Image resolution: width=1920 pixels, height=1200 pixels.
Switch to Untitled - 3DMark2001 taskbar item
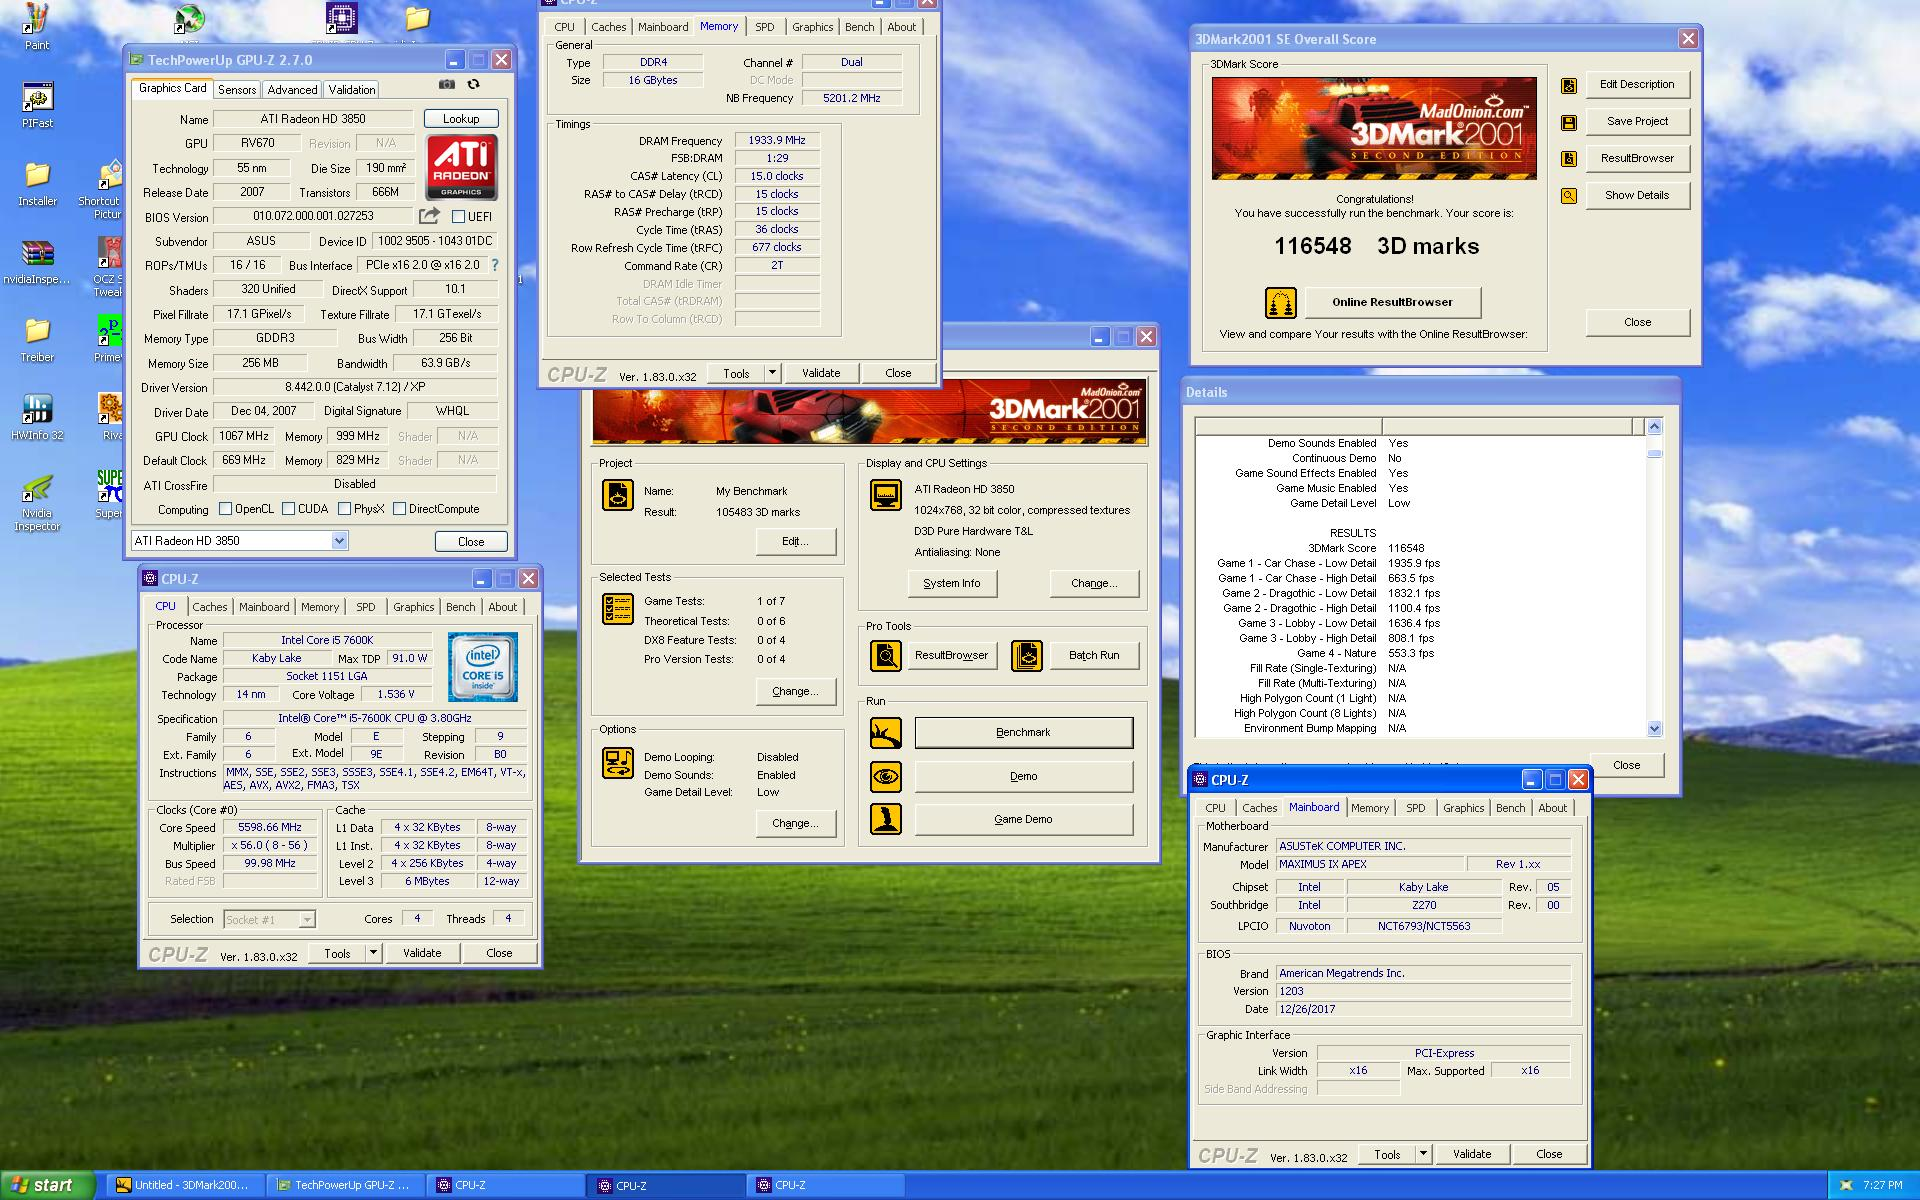188,1185
